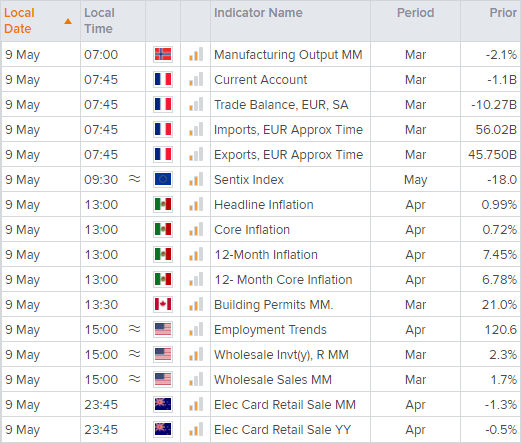Screen dimensions: 521x443
Task: Click New Zealand flag for Elec Card Retail Sale YY
Action: pos(163,429)
